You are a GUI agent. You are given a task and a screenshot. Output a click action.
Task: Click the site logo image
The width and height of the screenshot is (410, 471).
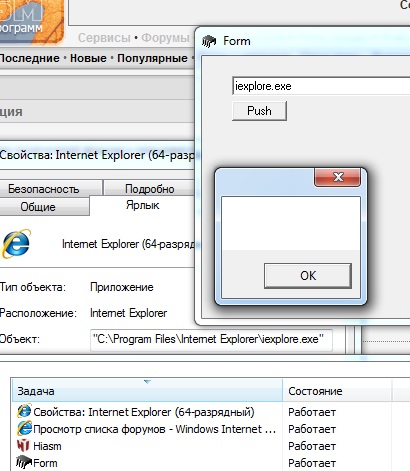[32, 22]
